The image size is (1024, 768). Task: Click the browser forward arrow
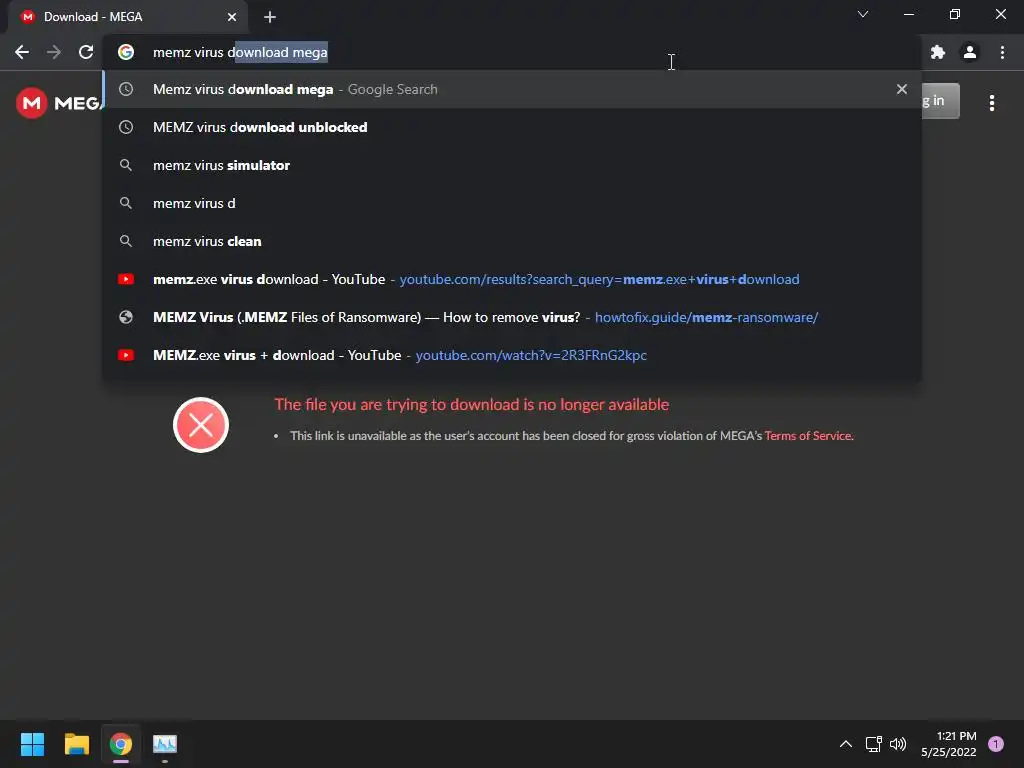[x=54, y=52]
